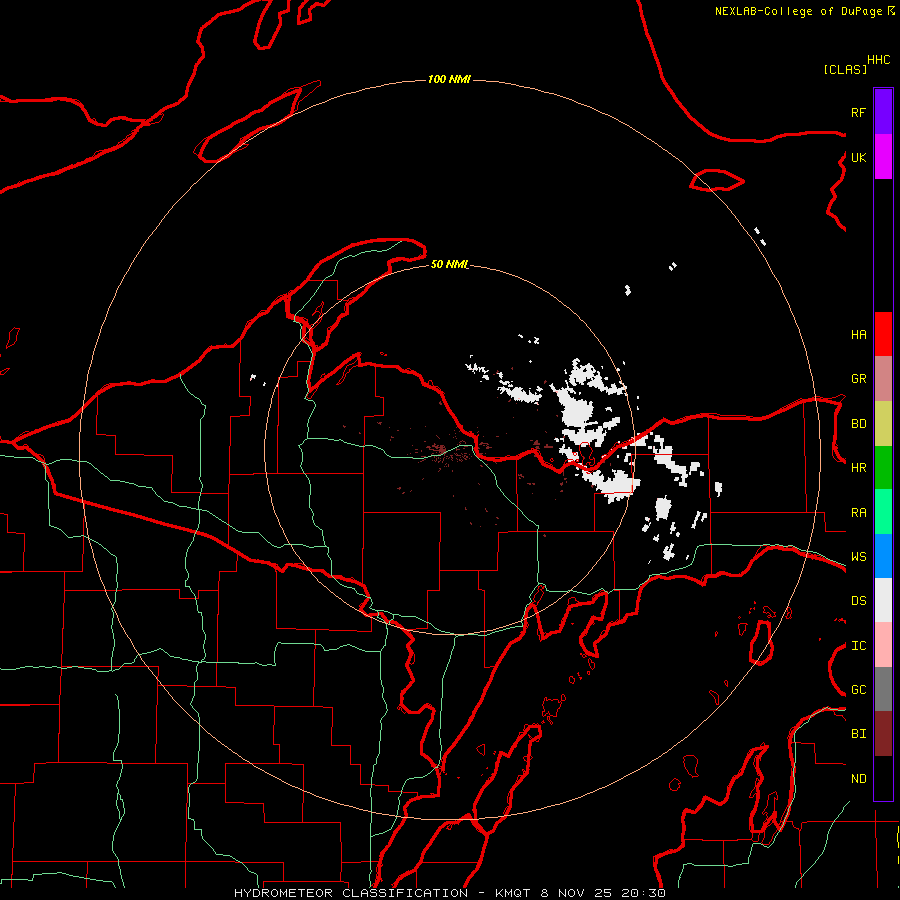Click the DS white legend swatch
The height and width of the screenshot is (900, 900).
point(883,600)
